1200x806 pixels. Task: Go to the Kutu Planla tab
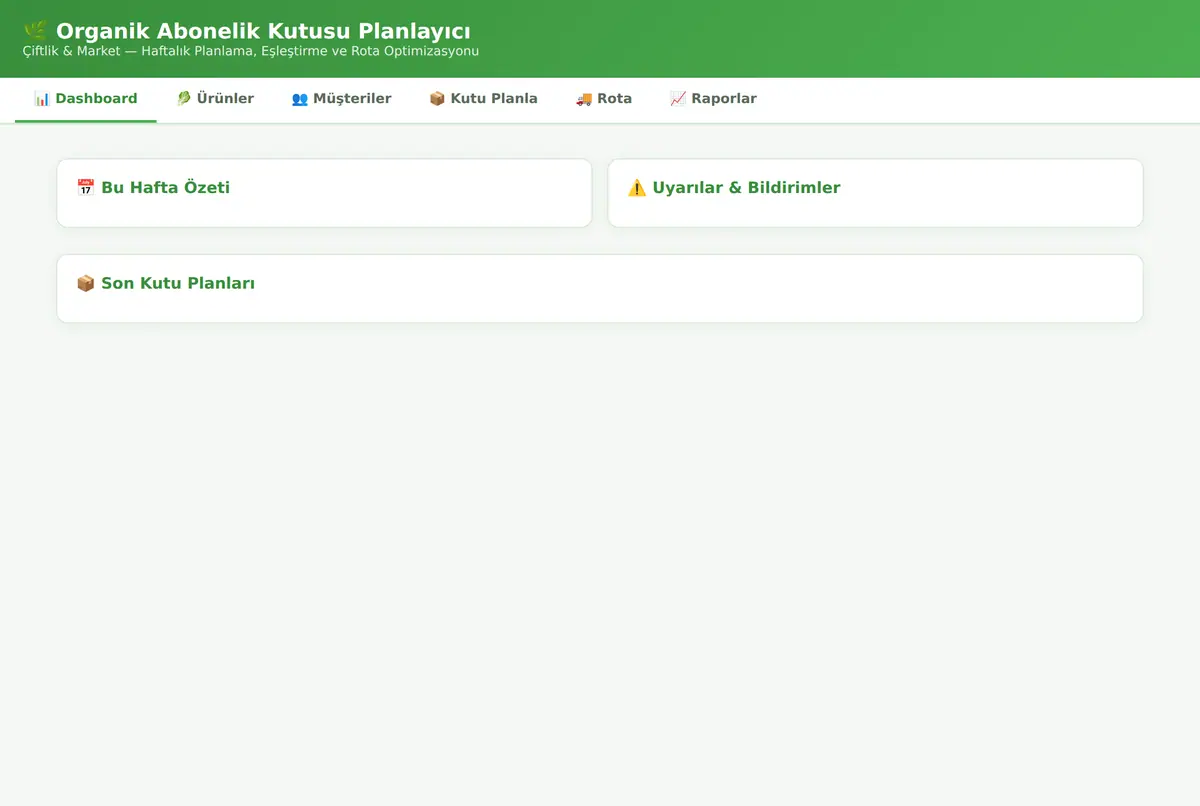point(484,99)
